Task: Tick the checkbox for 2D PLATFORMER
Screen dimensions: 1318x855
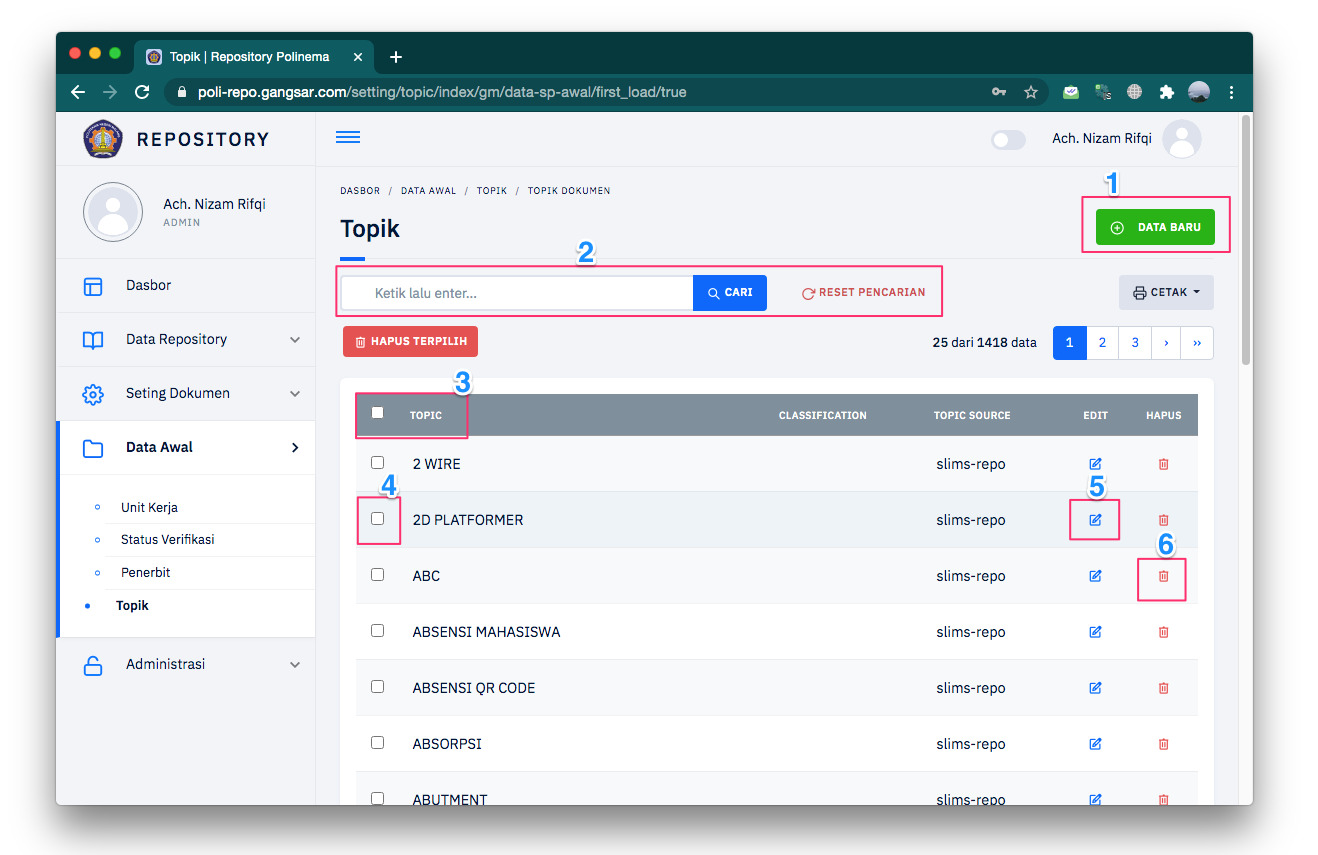Action: pos(377,519)
